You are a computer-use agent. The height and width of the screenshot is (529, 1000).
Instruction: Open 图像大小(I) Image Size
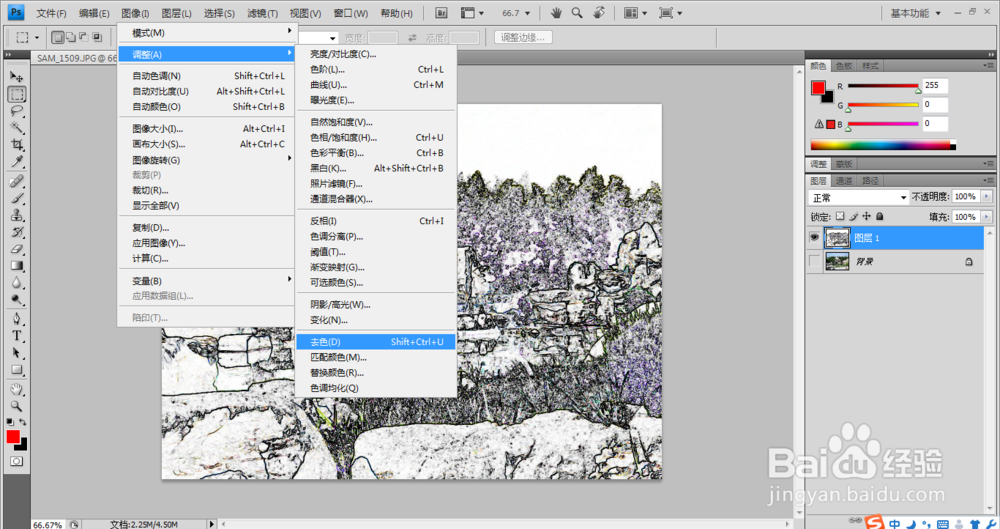208,129
